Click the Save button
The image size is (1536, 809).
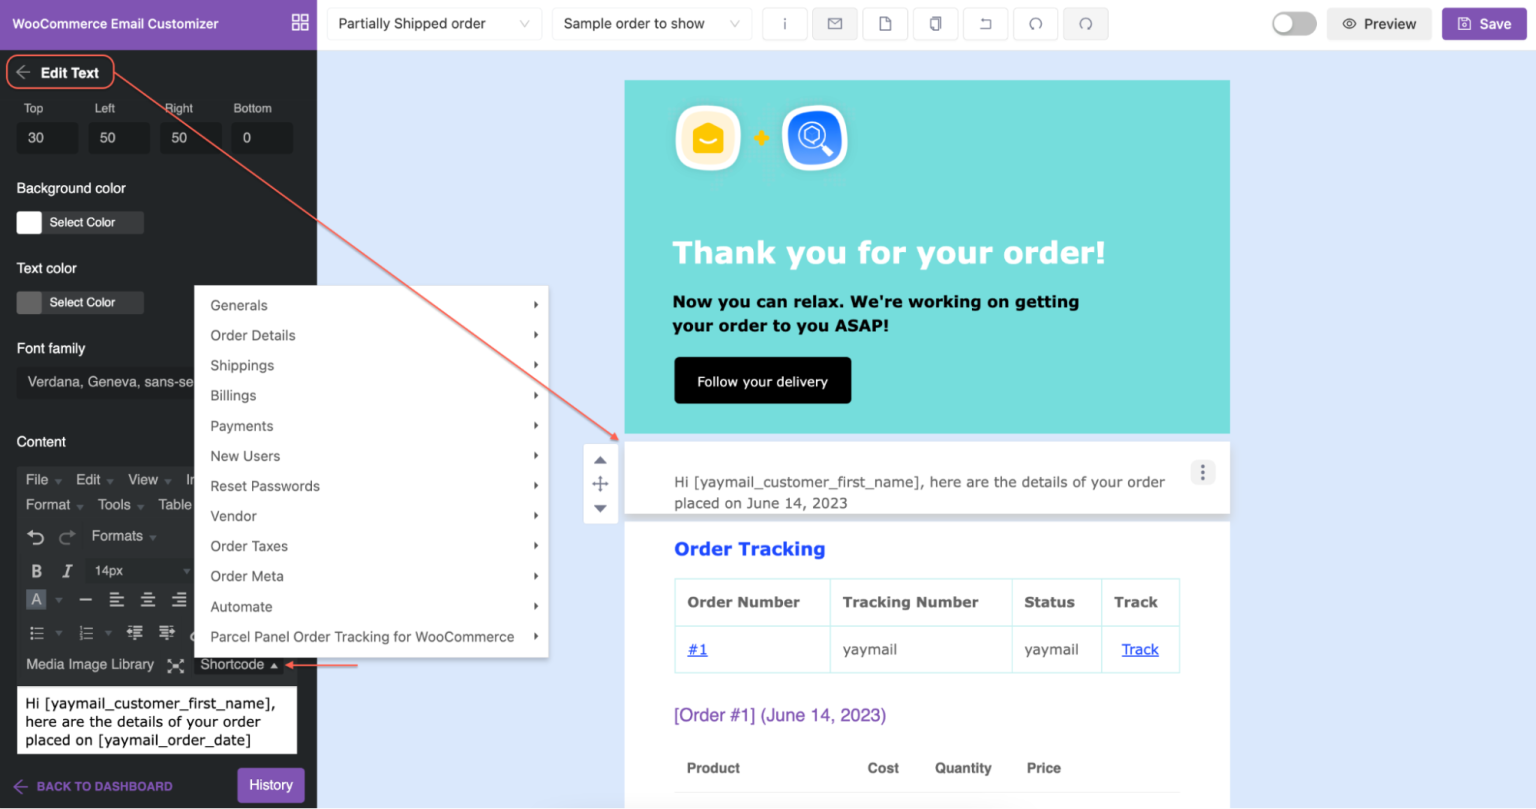click(1484, 23)
